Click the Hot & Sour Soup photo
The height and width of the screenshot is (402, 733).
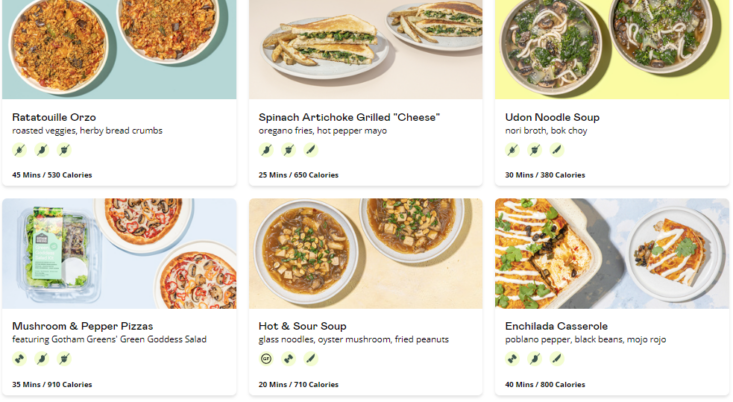tap(365, 253)
